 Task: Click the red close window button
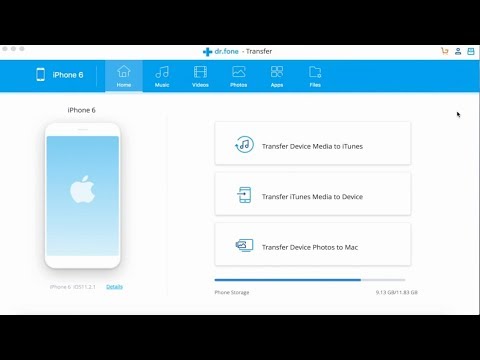pos(5,49)
